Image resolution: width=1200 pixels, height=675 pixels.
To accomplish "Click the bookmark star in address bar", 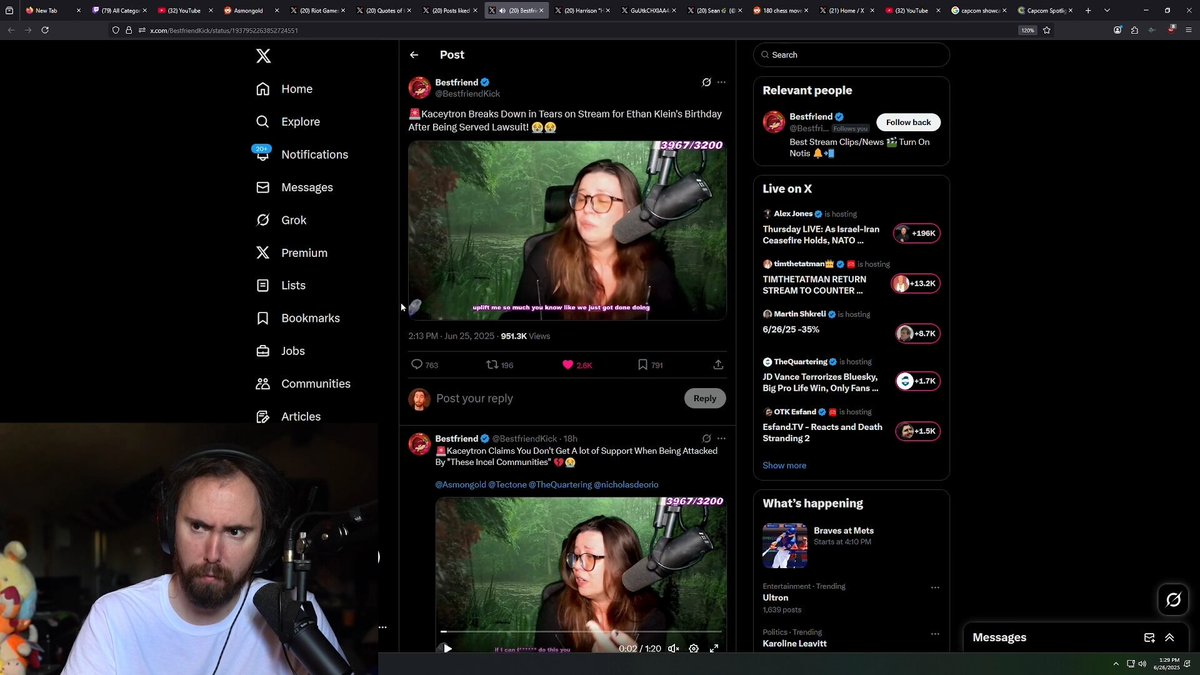I will click(x=1047, y=30).
